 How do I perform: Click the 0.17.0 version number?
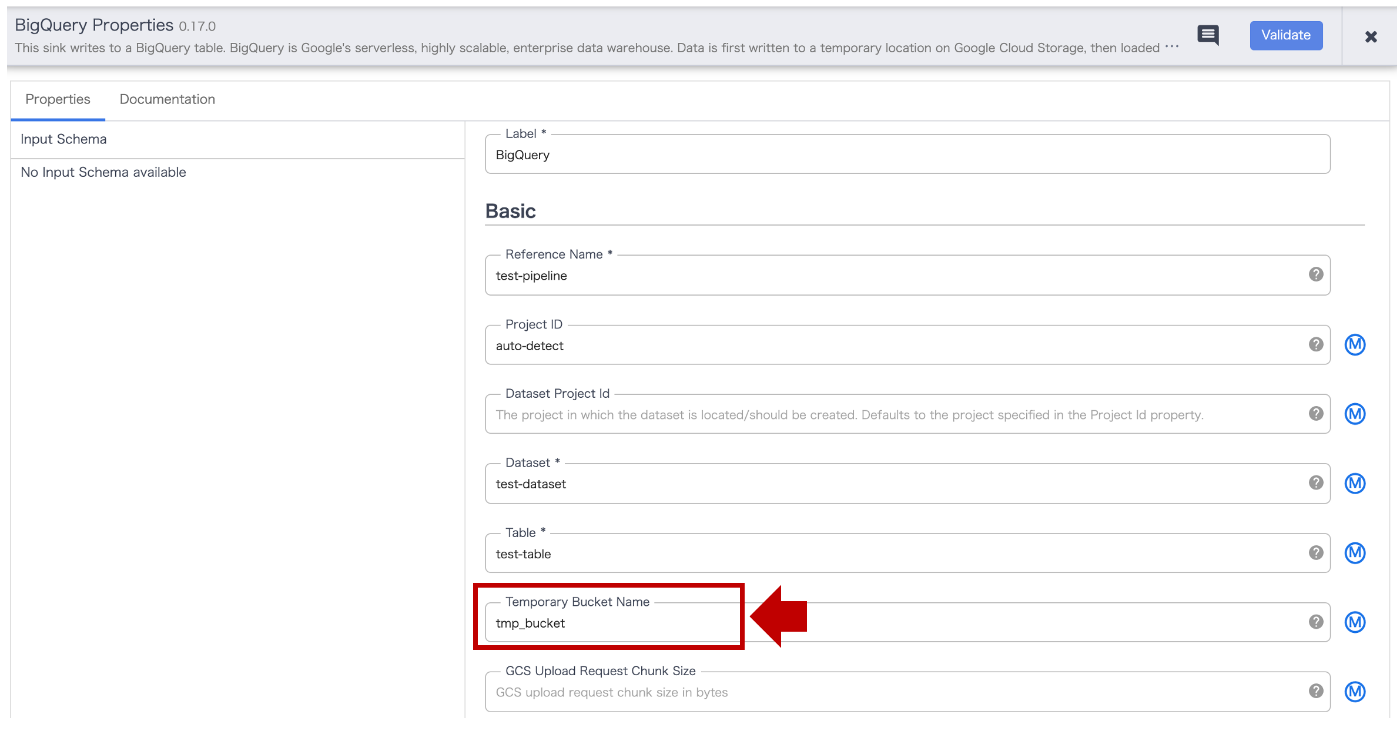pyautogui.click(x=198, y=26)
